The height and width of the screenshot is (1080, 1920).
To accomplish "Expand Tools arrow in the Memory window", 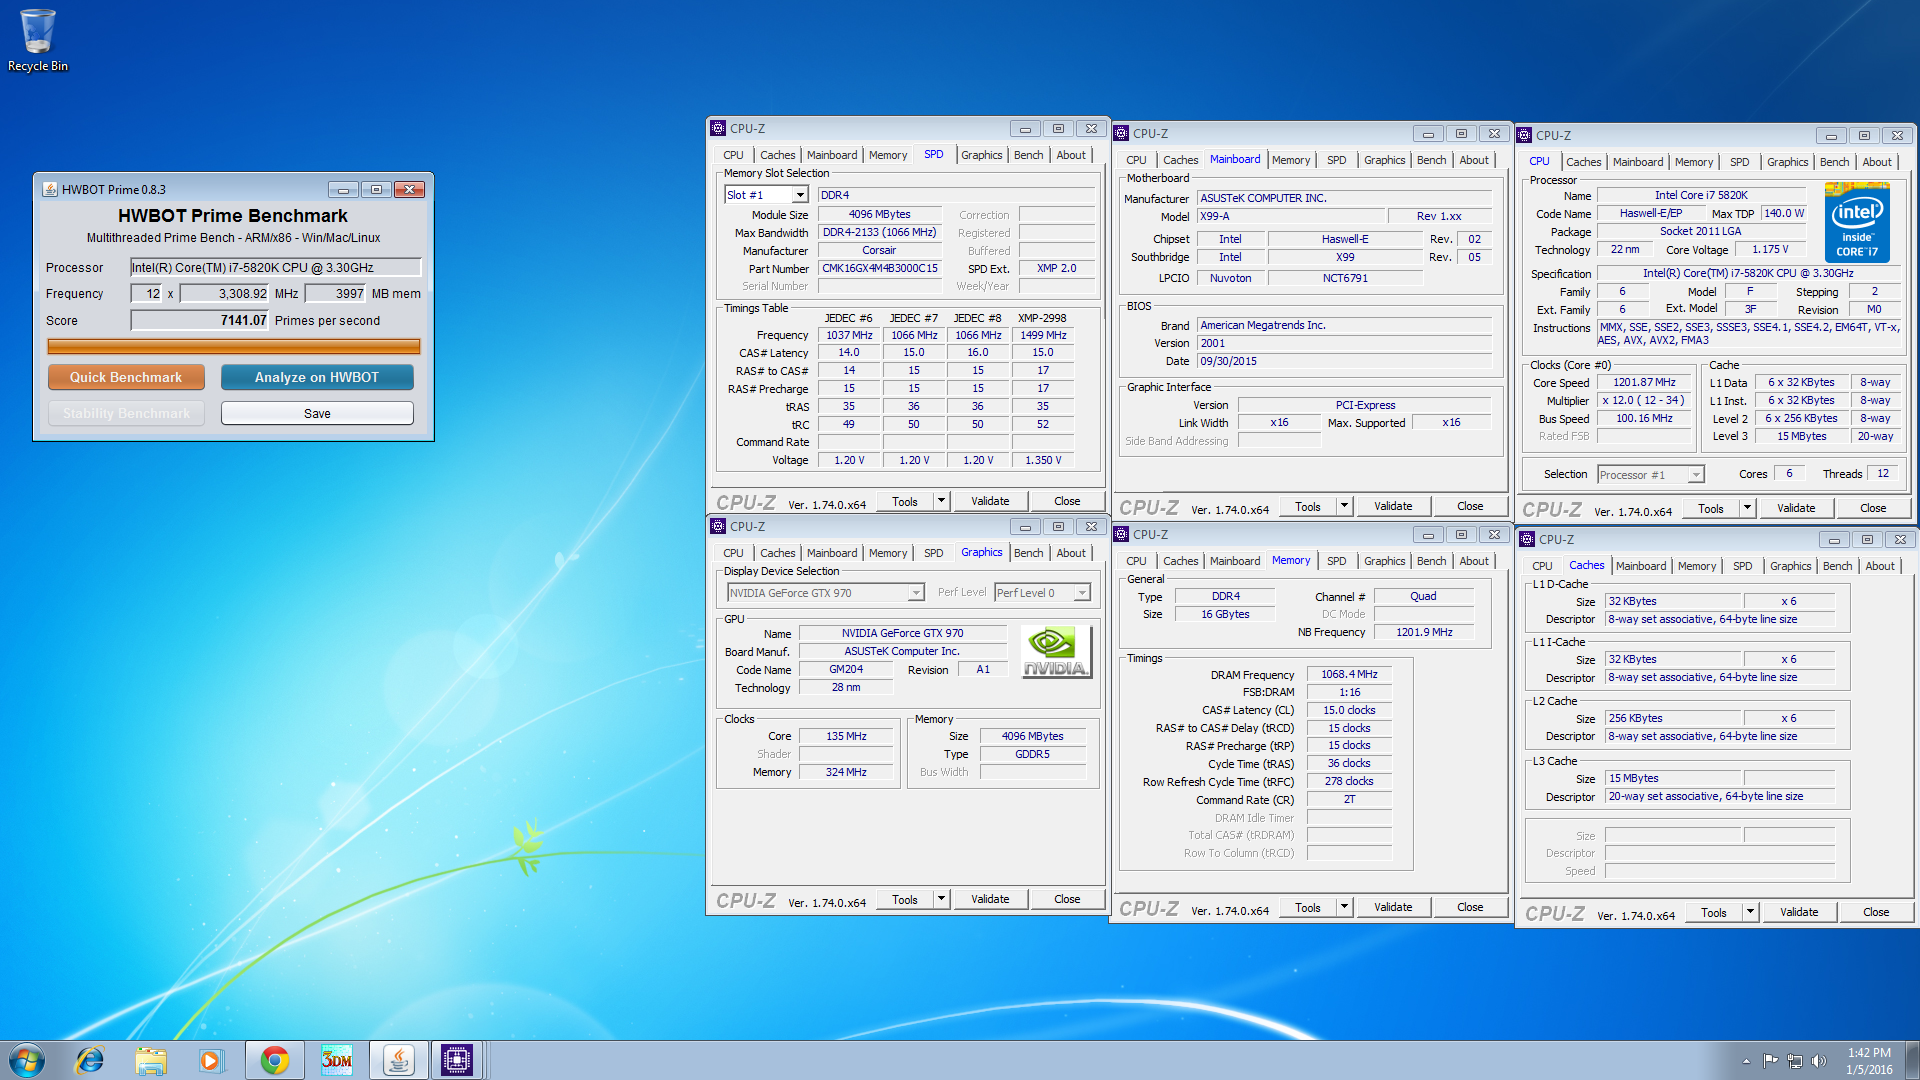I will coord(1344,907).
